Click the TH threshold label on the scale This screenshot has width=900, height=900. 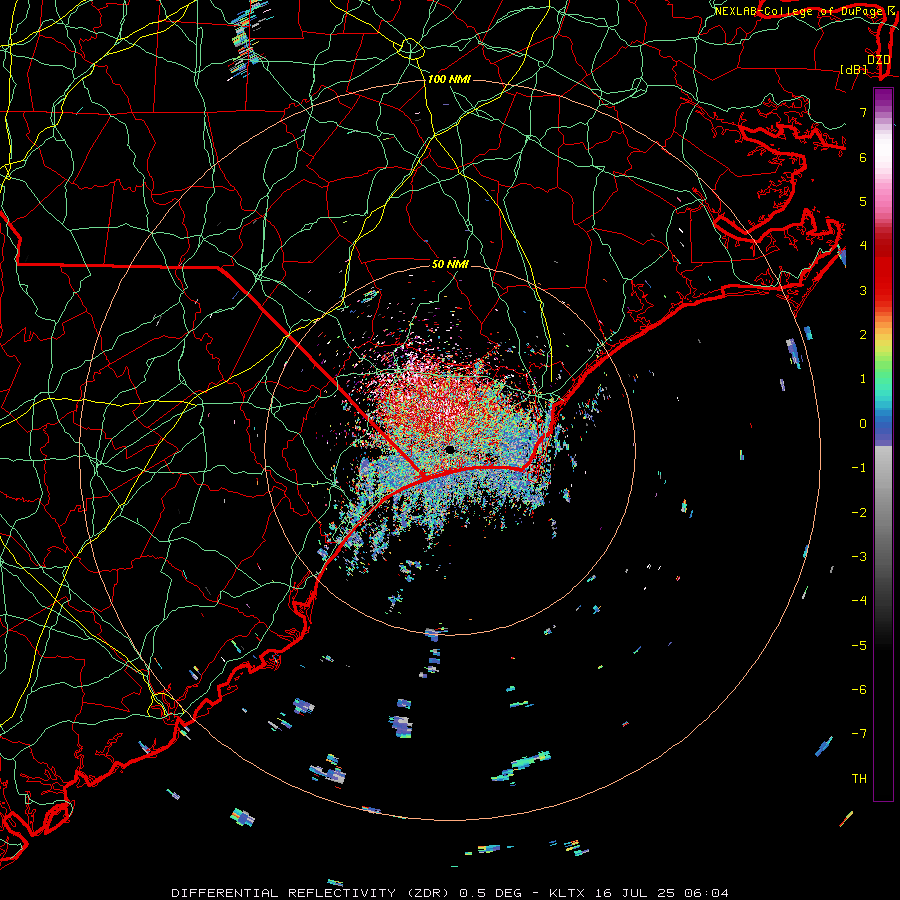tap(859, 779)
